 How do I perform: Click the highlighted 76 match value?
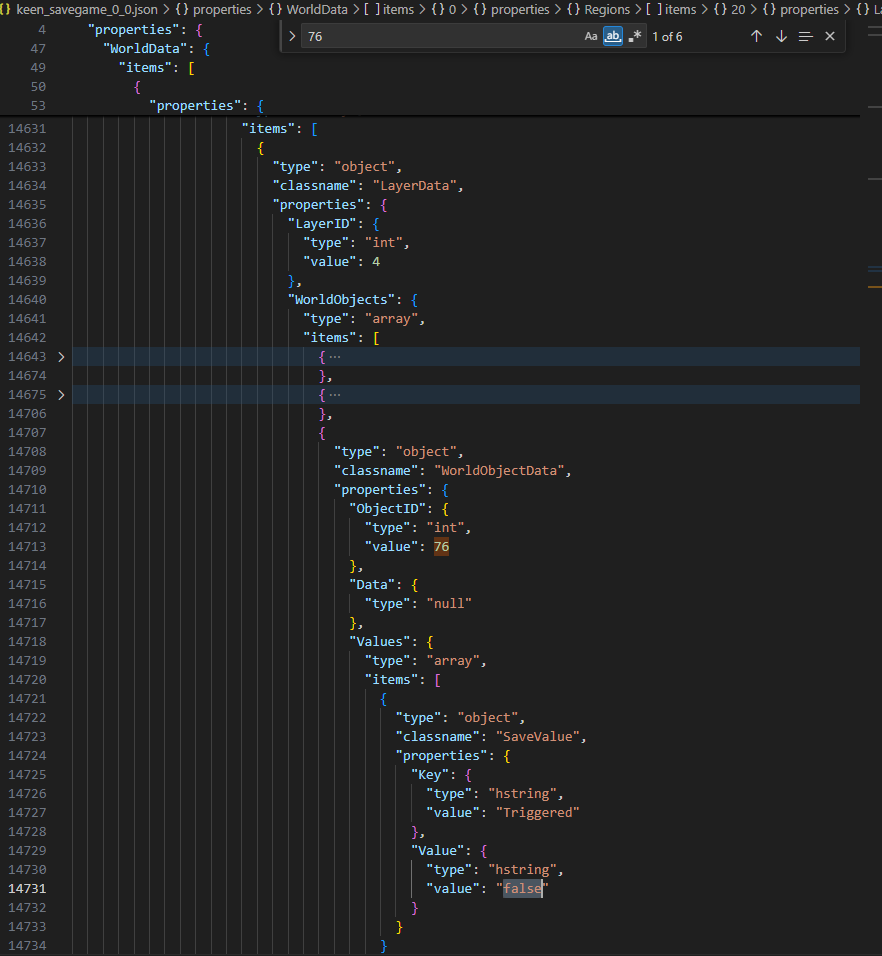pyautogui.click(x=441, y=547)
